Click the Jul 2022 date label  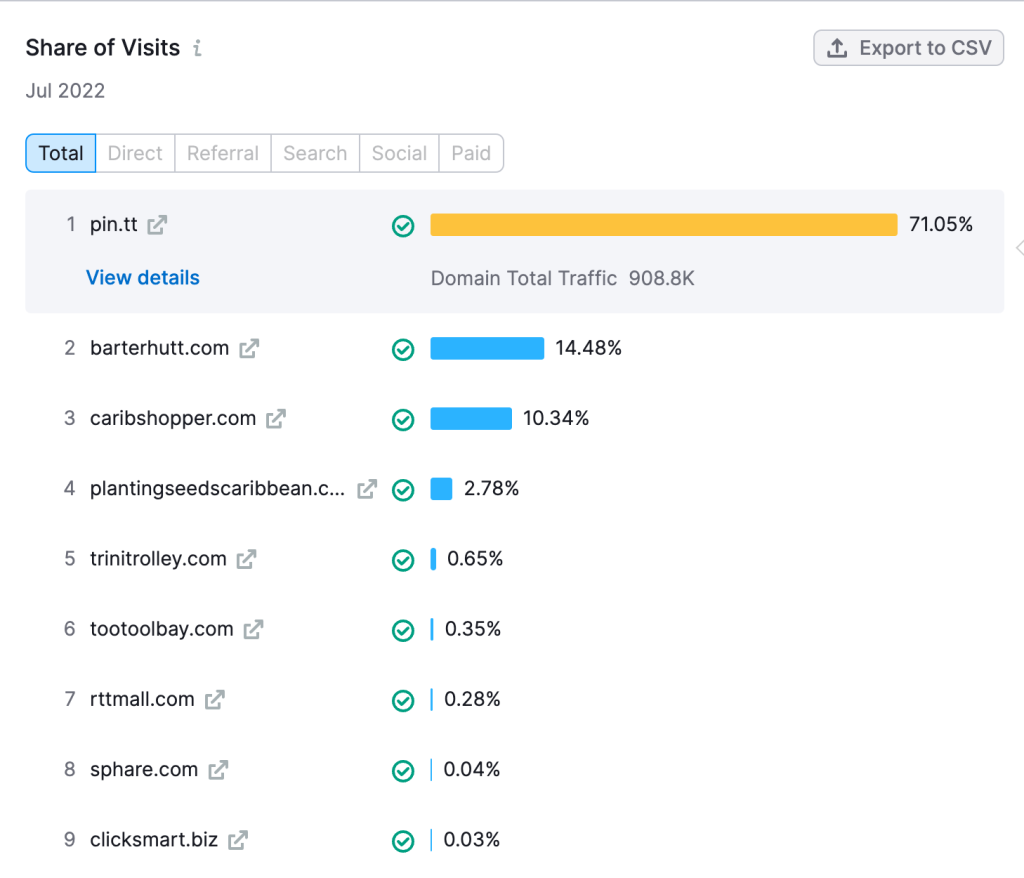pyautogui.click(x=65, y=90)
